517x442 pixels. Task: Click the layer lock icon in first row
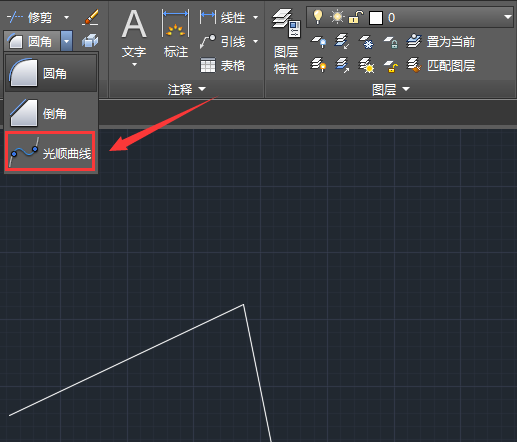tap(391, 42)
